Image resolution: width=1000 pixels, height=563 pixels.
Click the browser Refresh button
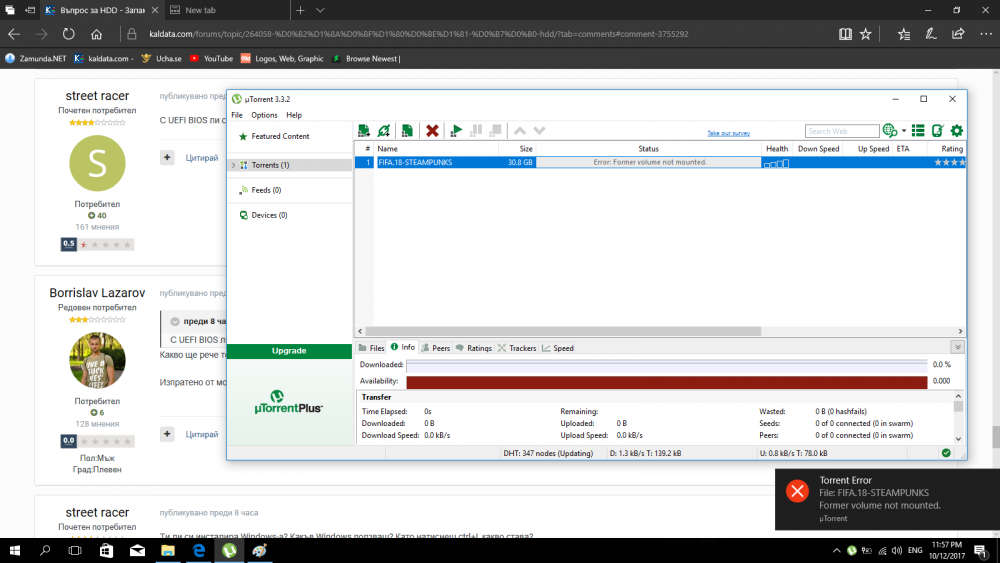tap(68, 34)
